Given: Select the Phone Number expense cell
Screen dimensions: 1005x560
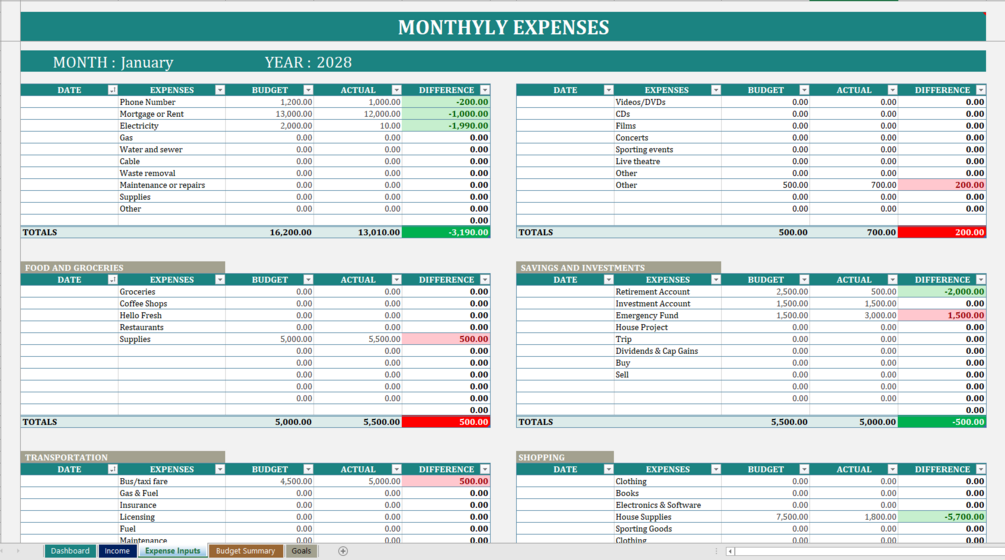Looking at the screenshot, I should click(x=172, y=102).
